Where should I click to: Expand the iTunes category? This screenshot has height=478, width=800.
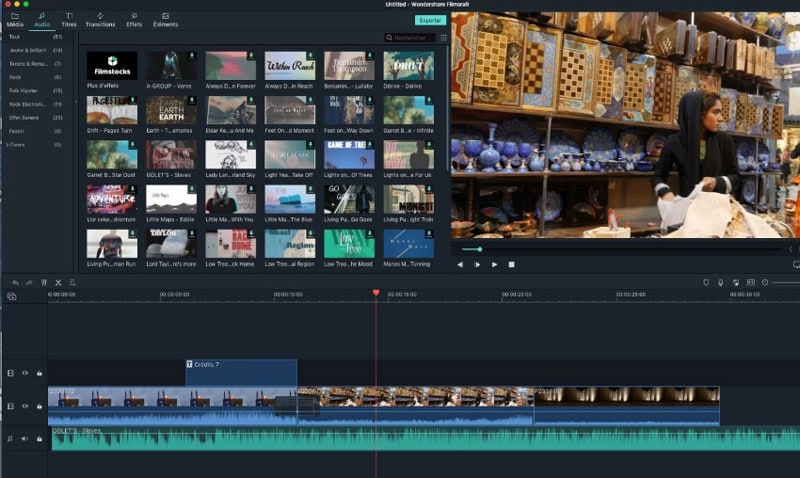[x=7, y=145]
